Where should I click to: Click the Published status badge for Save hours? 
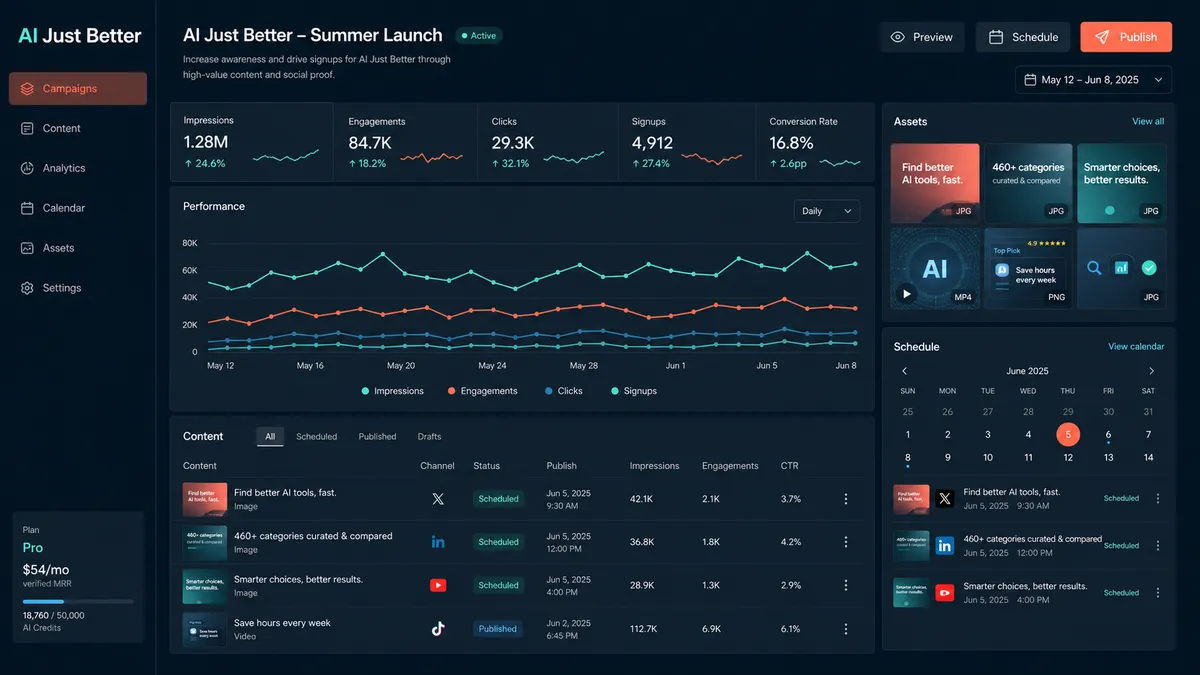click(x=497, y=629)
